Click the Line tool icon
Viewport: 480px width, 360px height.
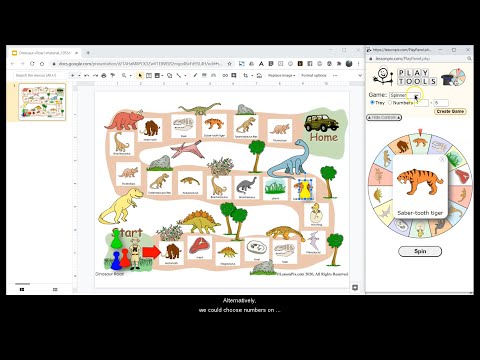[179, 76]
